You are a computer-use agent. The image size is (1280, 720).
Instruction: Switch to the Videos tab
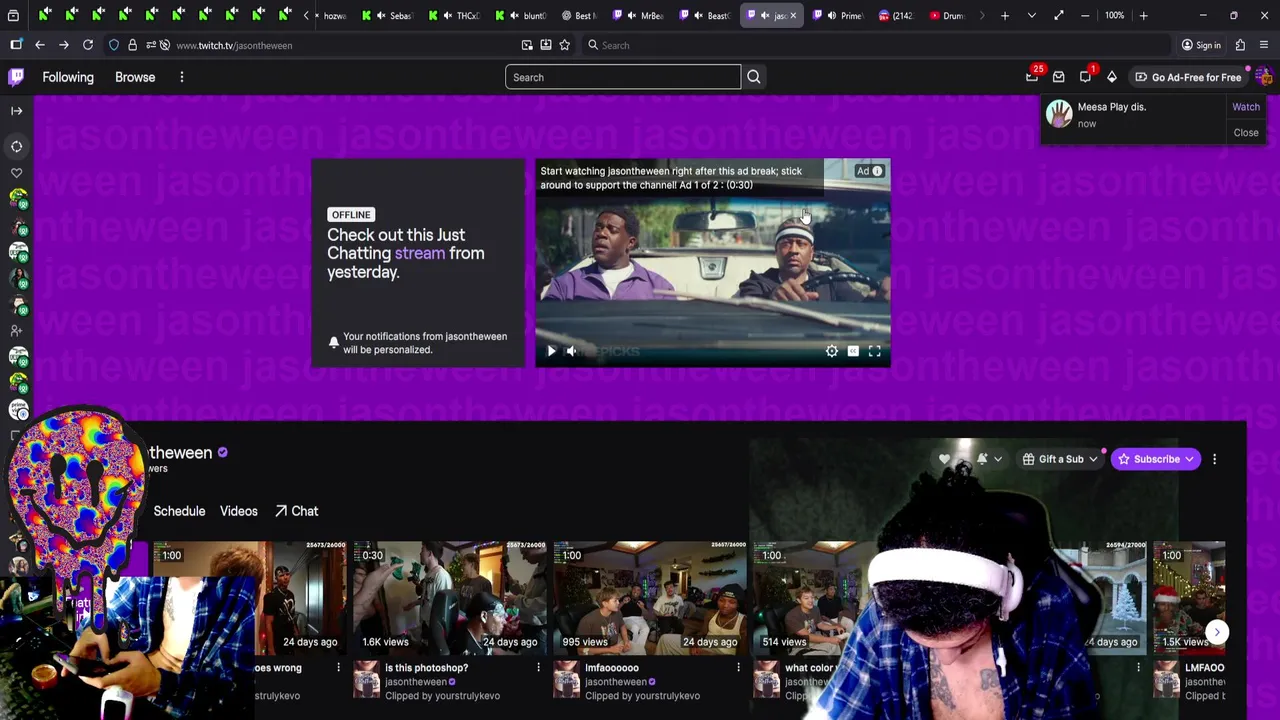(x=239, y=511)
